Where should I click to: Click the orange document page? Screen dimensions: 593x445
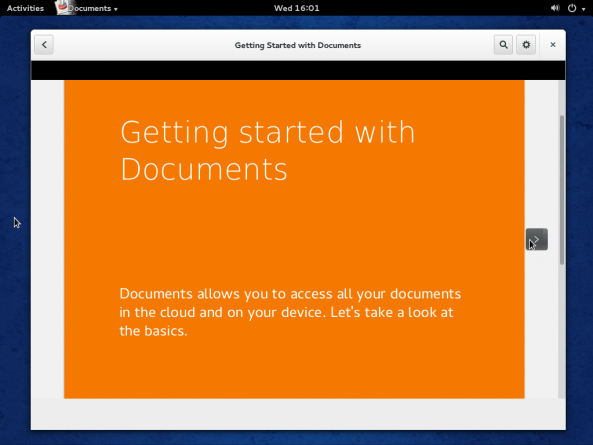coord(294,239)
